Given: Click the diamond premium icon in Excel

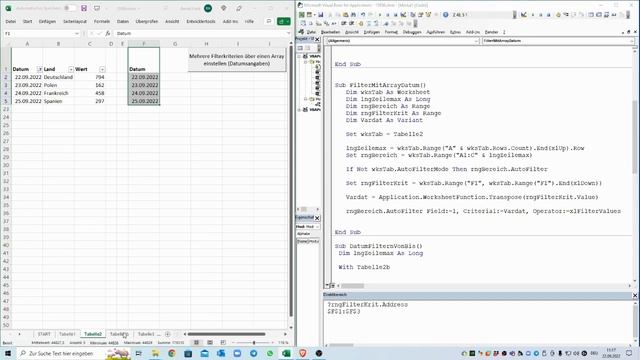Looking at the screenshot, I should tap(224, 8).
